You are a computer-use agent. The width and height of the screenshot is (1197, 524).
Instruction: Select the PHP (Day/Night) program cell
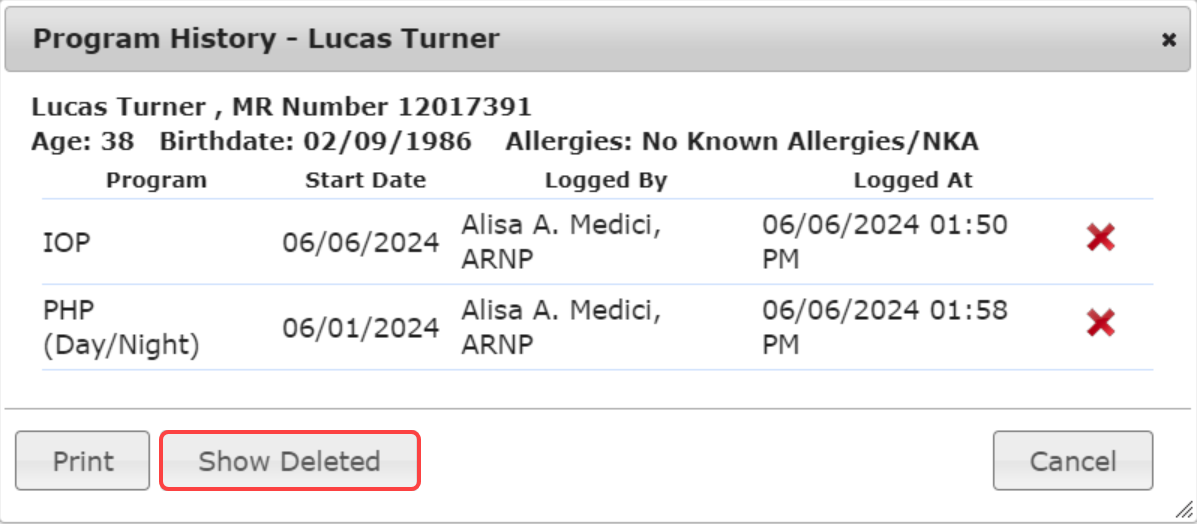tap(121, 327)
